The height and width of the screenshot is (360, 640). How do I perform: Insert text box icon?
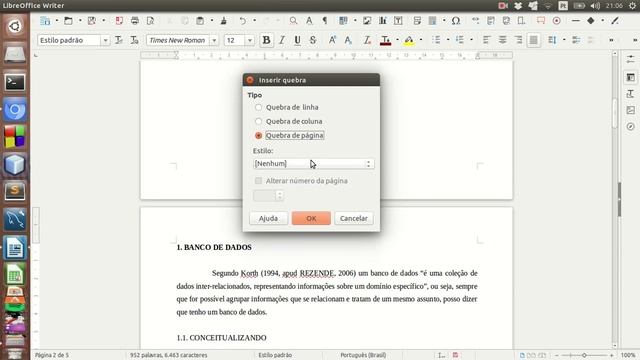click(398, 20)
